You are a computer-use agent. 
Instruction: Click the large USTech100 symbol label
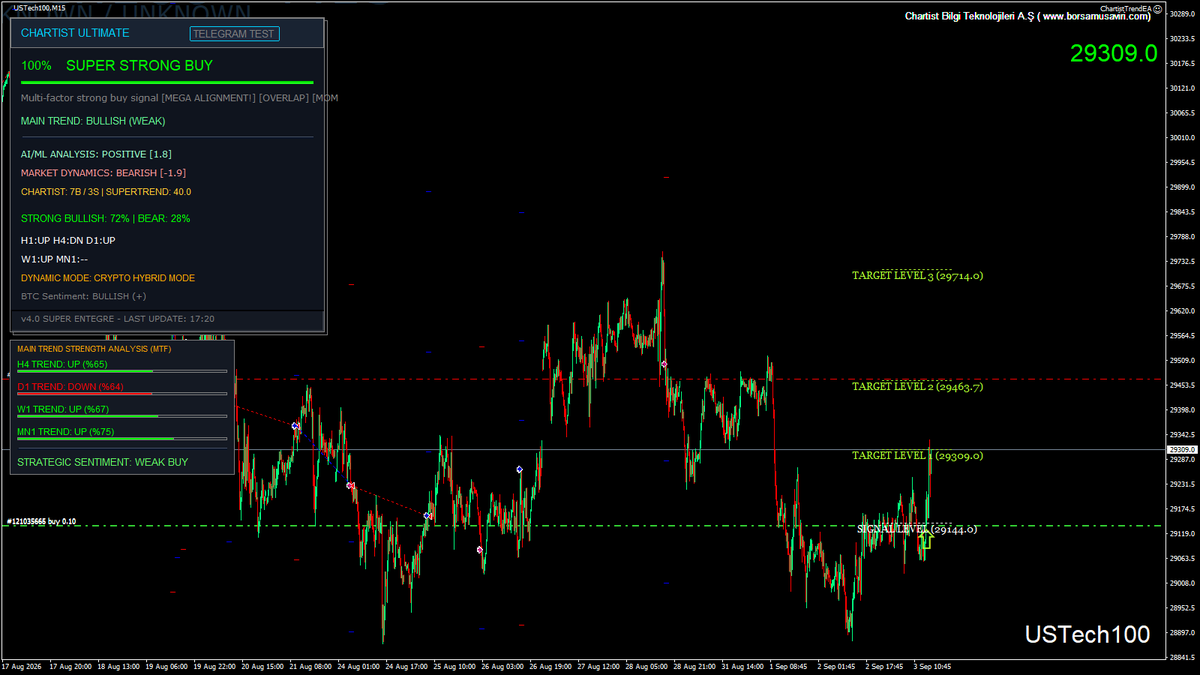click(1087, 635)
